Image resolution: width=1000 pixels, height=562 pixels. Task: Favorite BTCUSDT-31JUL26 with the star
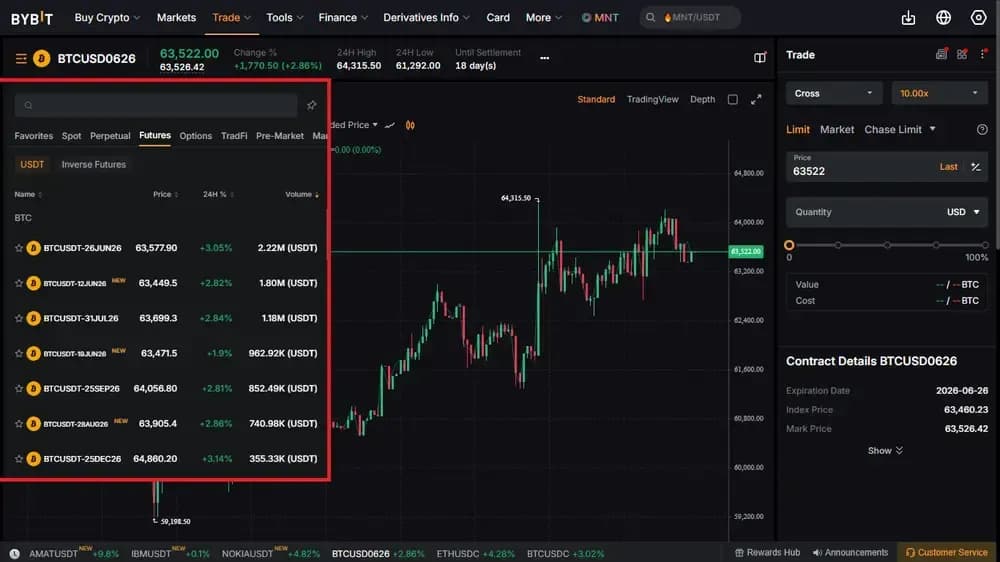(18, 318)
